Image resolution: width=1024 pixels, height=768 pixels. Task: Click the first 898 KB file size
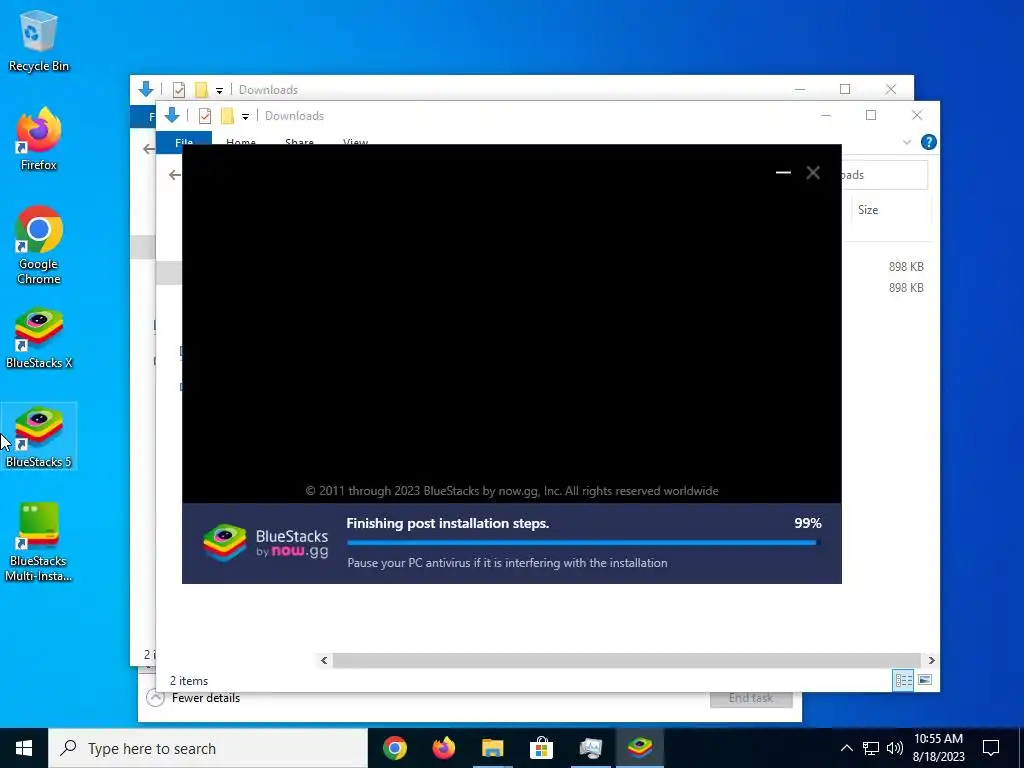tap(906, 266)
